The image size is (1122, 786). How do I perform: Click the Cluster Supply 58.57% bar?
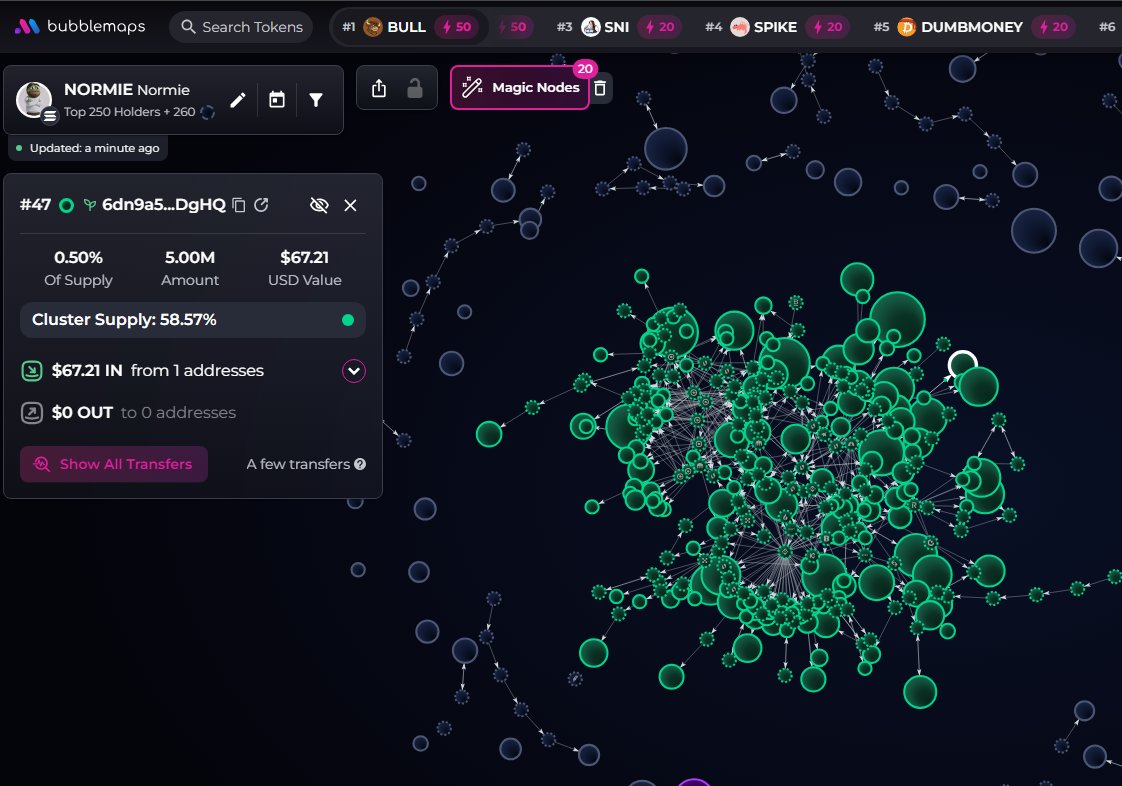192,319
